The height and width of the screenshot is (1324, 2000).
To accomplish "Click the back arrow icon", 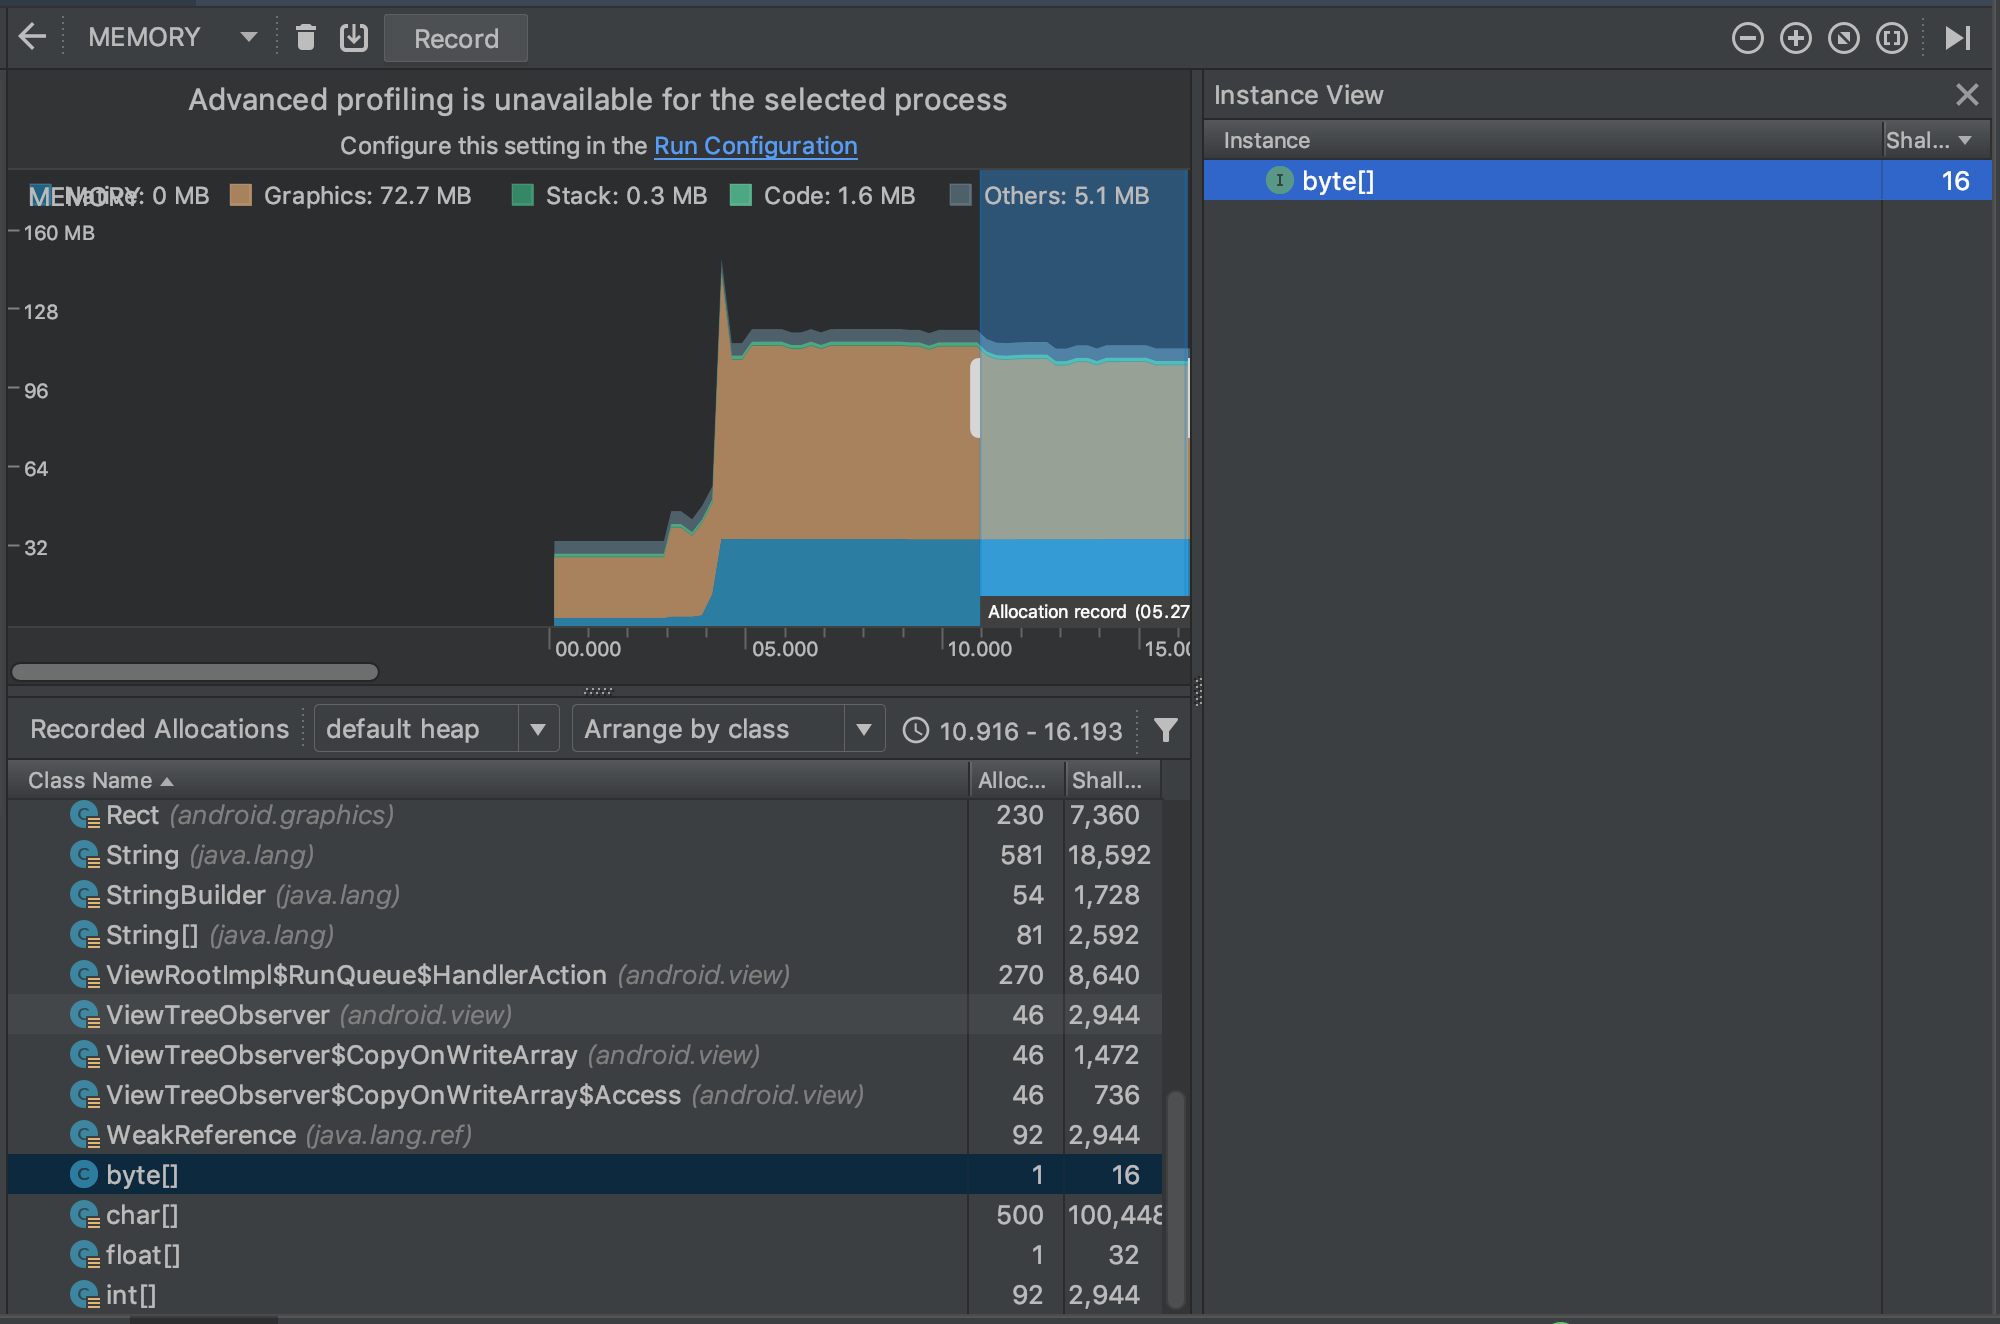I will [x=32, y=38].
